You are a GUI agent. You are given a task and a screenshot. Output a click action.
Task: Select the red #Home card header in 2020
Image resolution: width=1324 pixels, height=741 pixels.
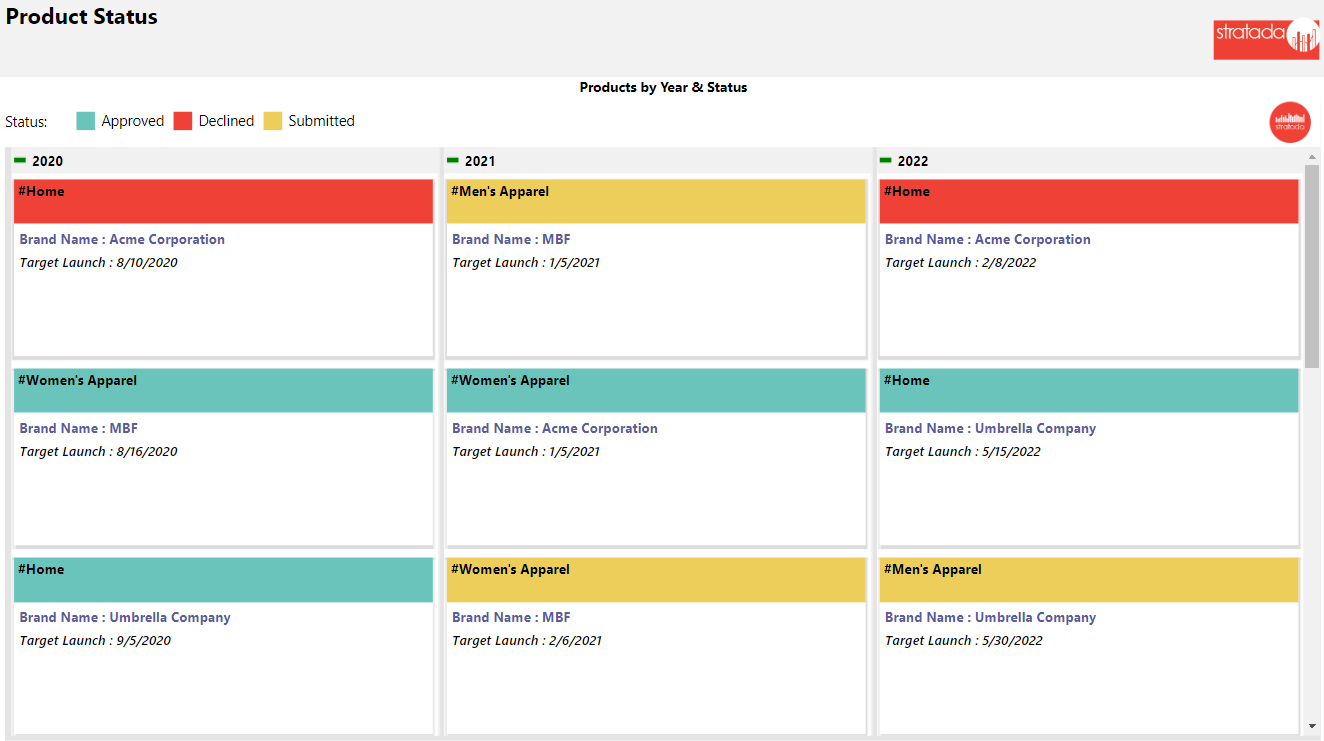point(223,201)
